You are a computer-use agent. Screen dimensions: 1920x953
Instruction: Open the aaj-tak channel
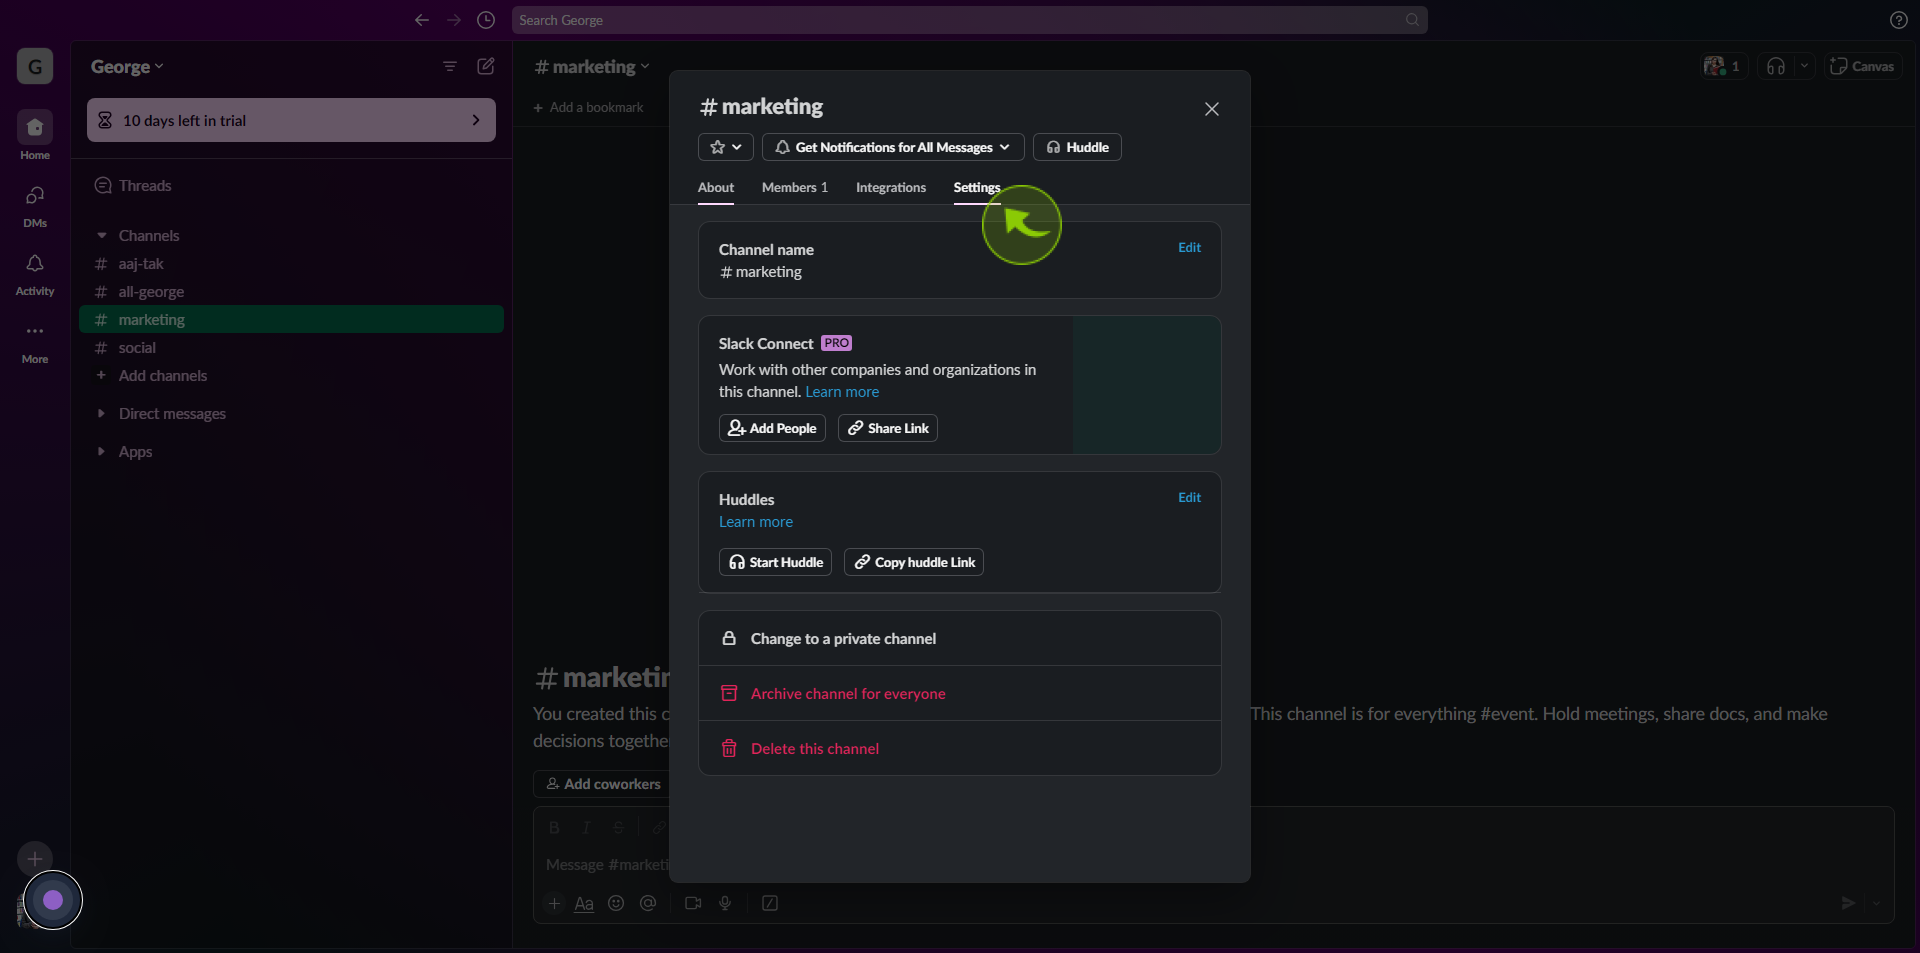point(291,264)
